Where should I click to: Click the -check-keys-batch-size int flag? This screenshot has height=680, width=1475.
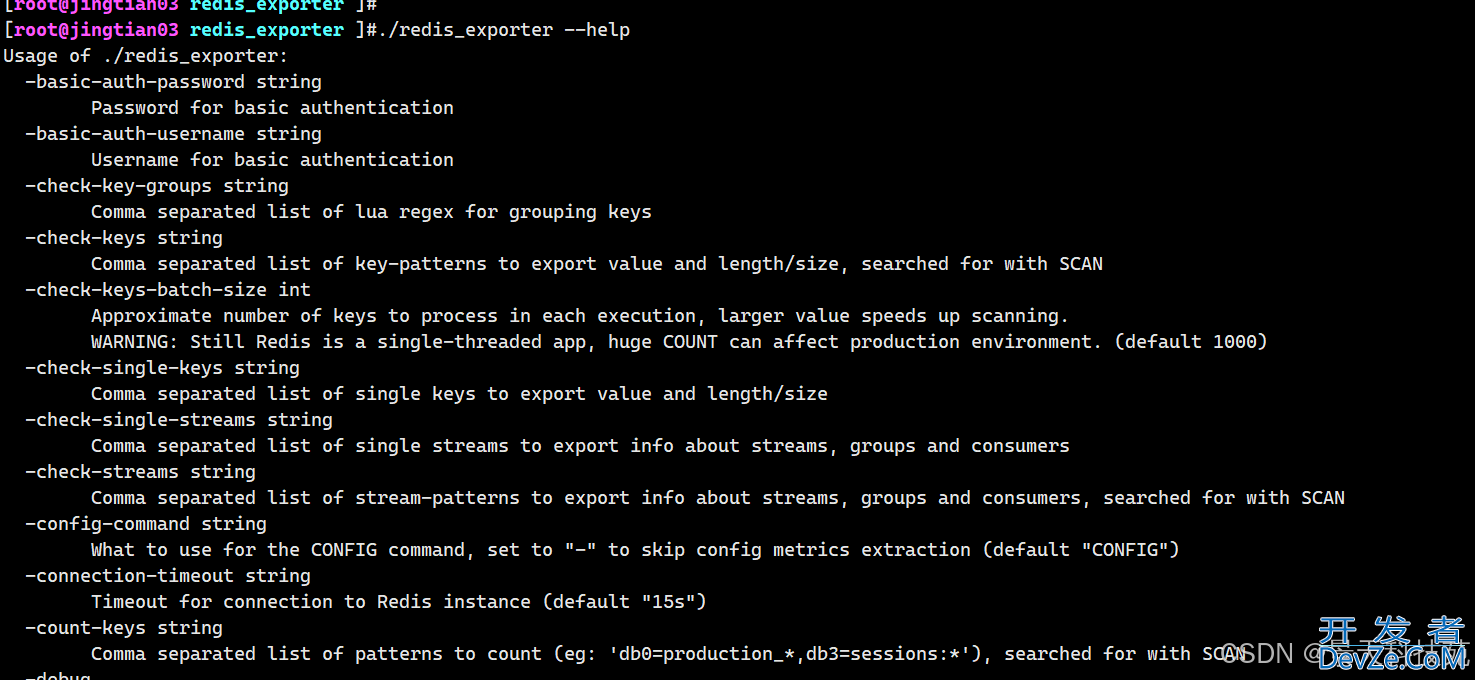168,290
